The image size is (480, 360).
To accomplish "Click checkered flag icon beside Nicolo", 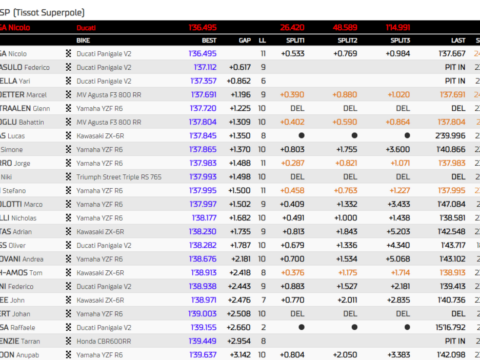I will (68, 53).
